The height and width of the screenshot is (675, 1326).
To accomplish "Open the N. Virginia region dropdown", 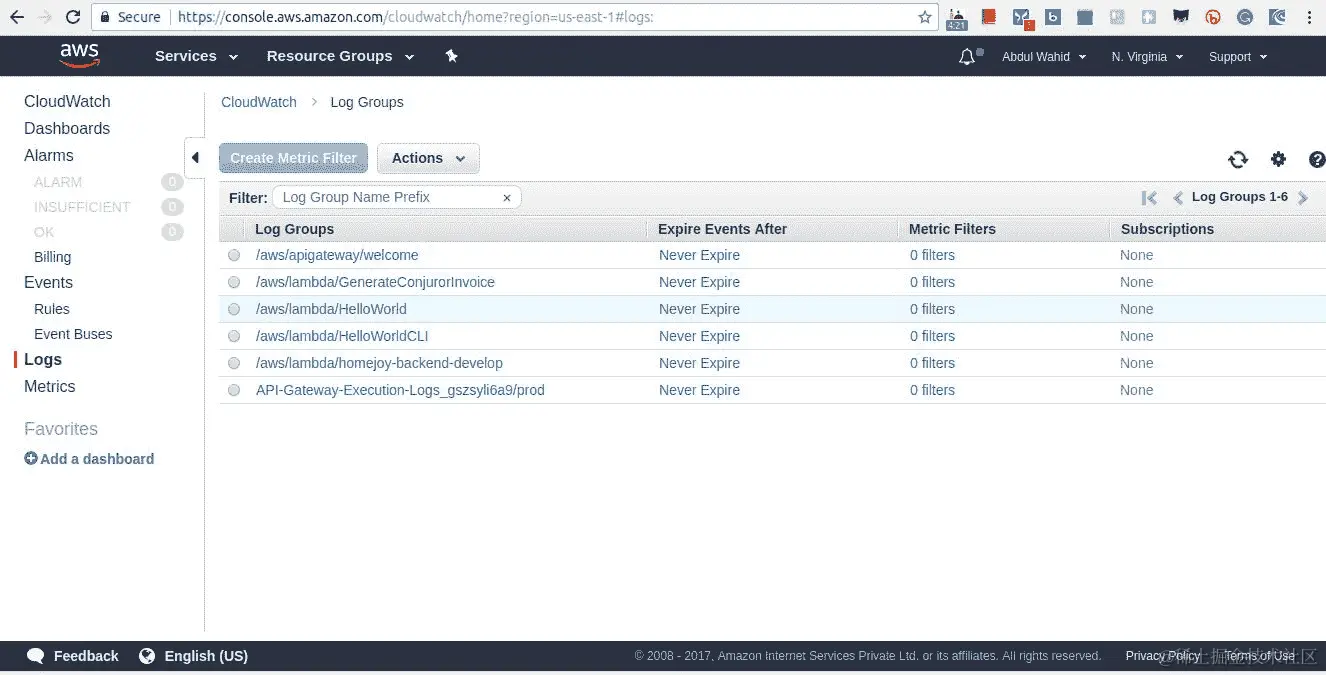I will (x=1147, y=57).
